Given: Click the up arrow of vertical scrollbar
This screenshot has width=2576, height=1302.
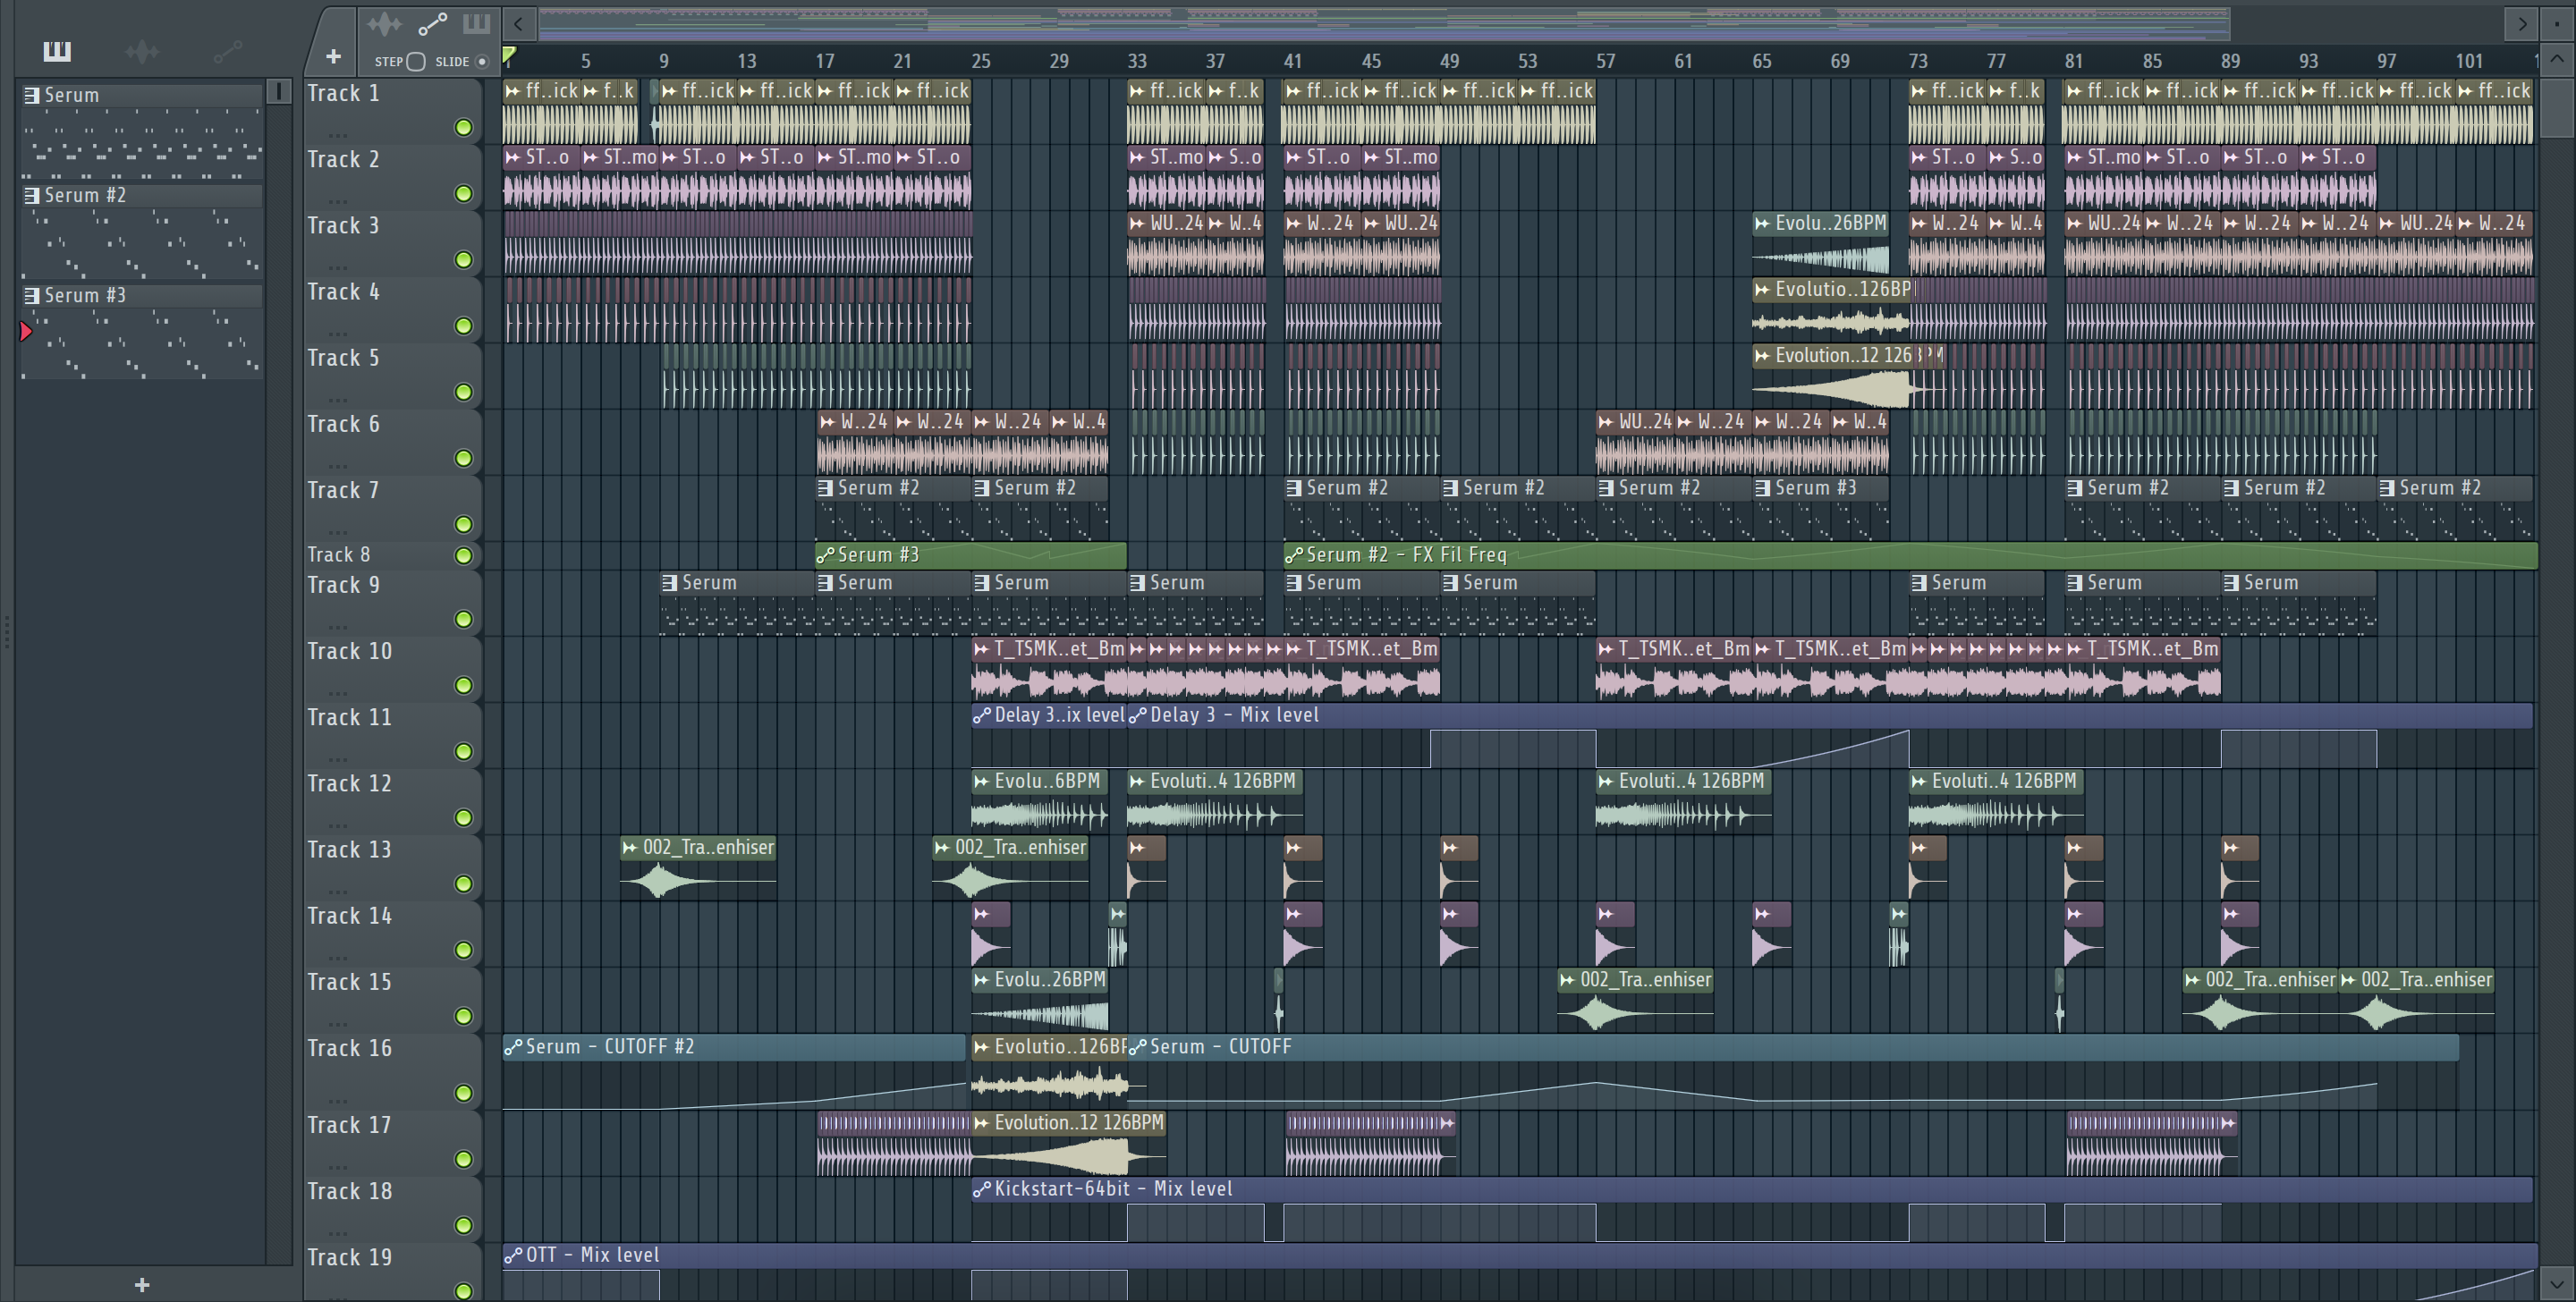Looking at the screenshot, I should (2557, 59).
